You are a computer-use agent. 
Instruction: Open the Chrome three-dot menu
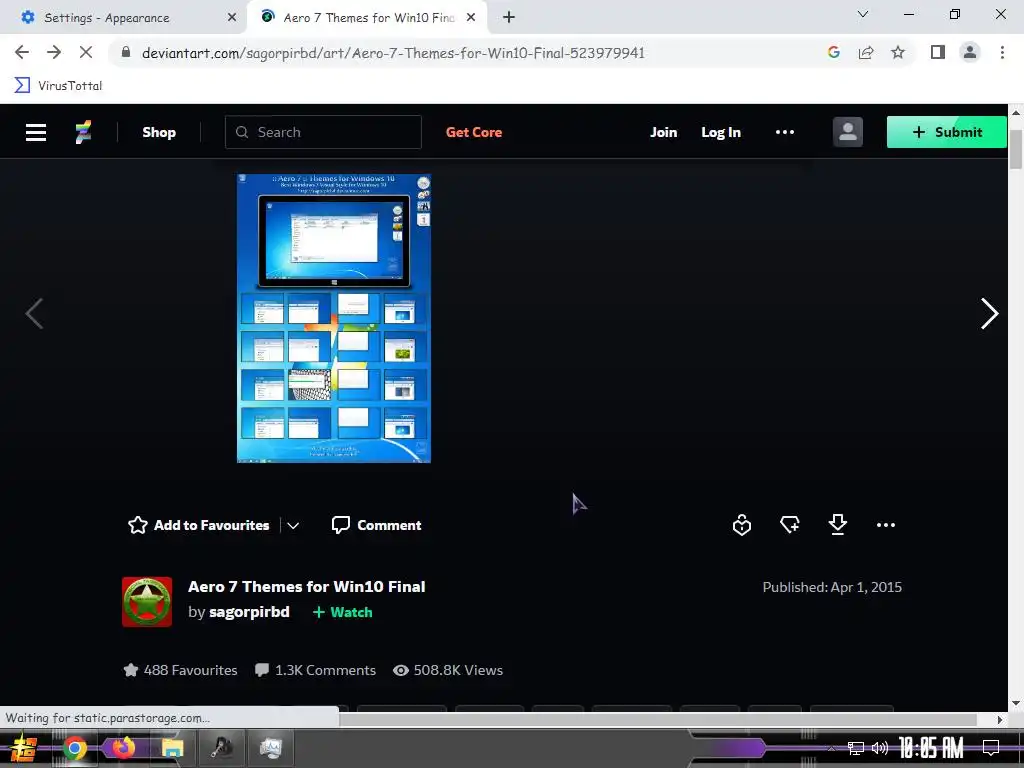[1002, 52]
